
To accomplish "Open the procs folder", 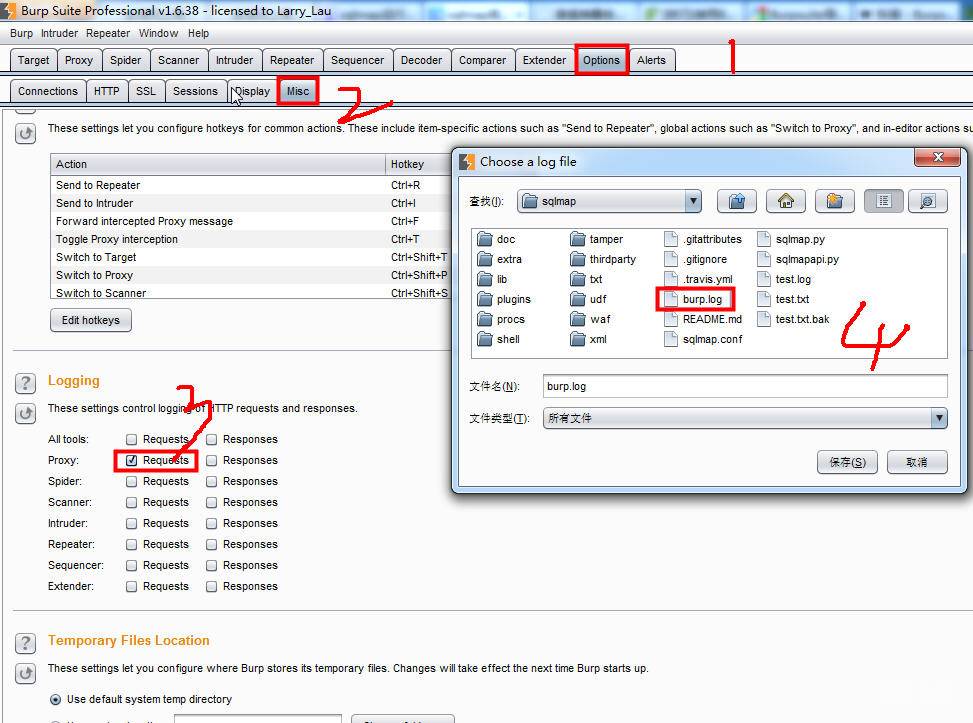I will click(501, 319).
